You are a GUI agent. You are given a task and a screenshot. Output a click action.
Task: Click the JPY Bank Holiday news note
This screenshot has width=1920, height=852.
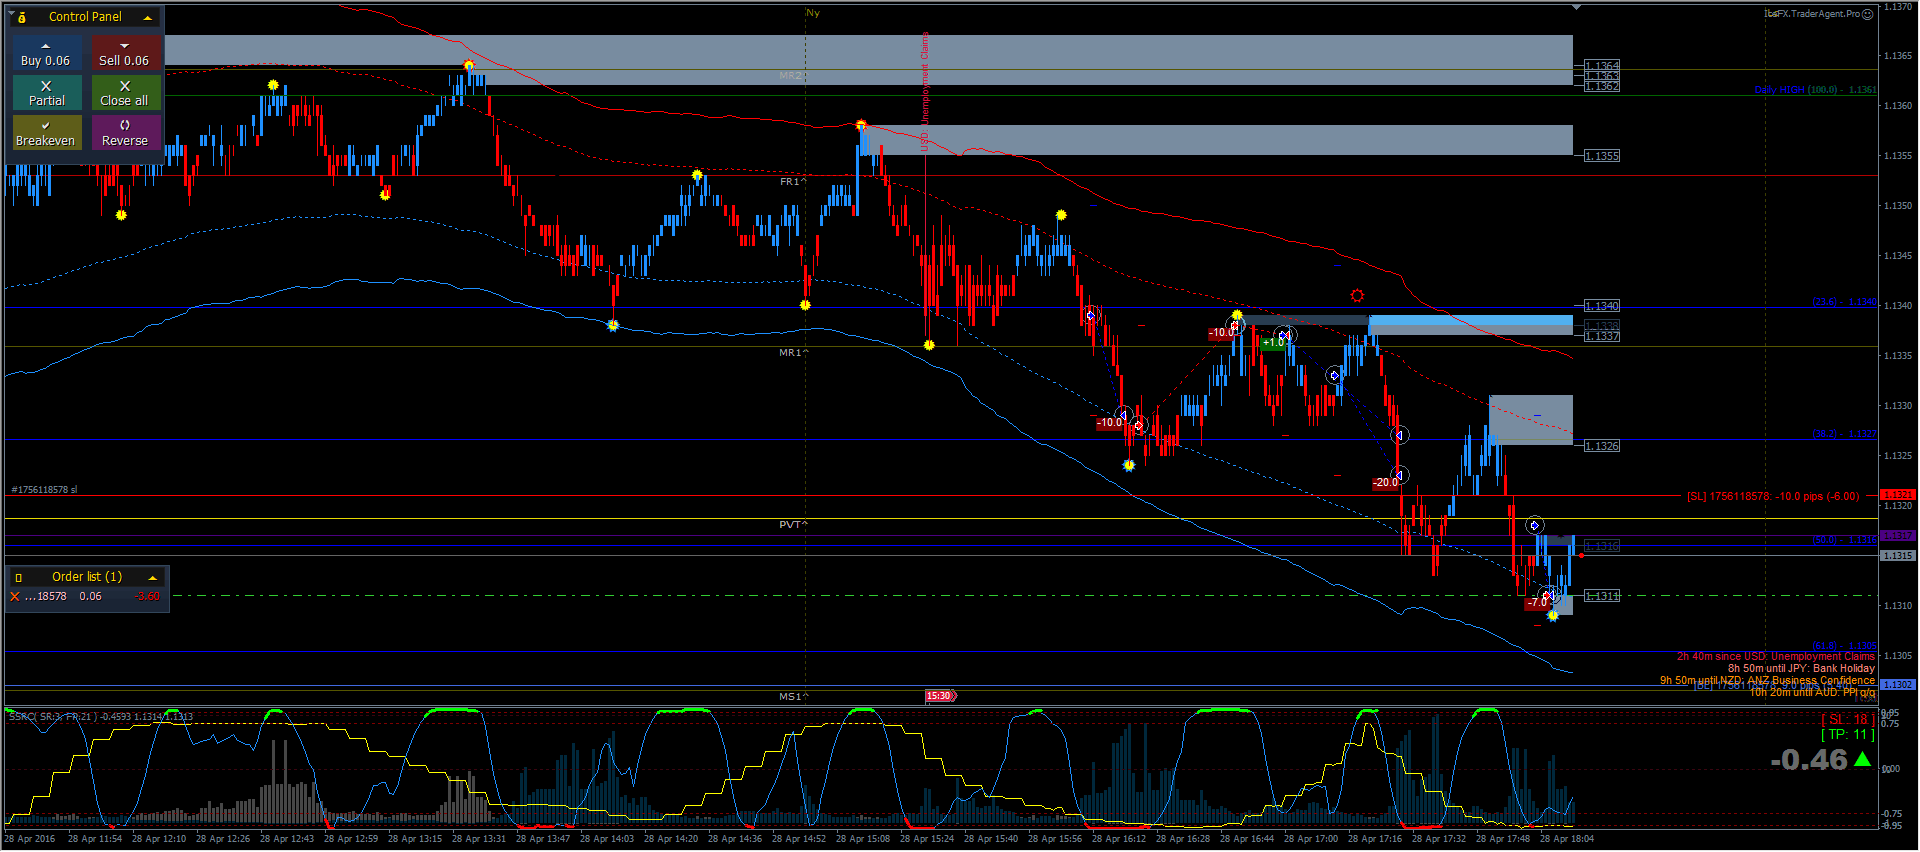coord(1801,668)
